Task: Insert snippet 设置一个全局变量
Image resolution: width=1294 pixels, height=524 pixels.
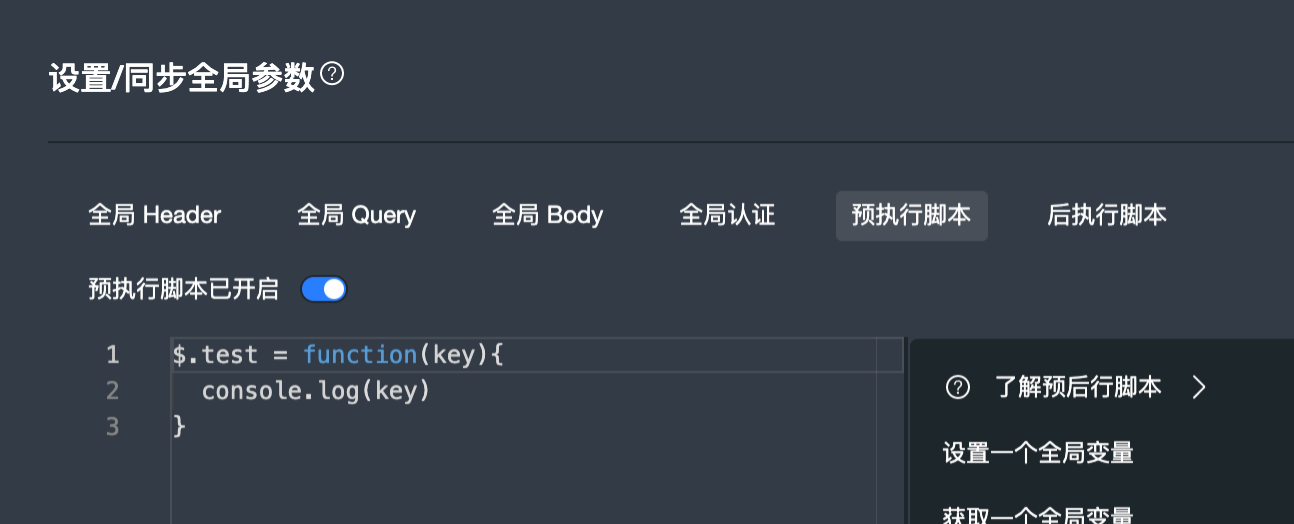Action: tap(1038, 453)
